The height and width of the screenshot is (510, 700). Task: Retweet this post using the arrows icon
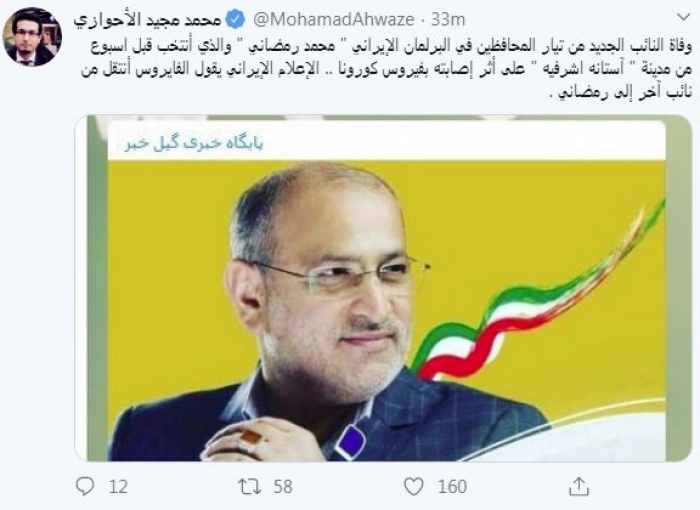coord(250,486)
